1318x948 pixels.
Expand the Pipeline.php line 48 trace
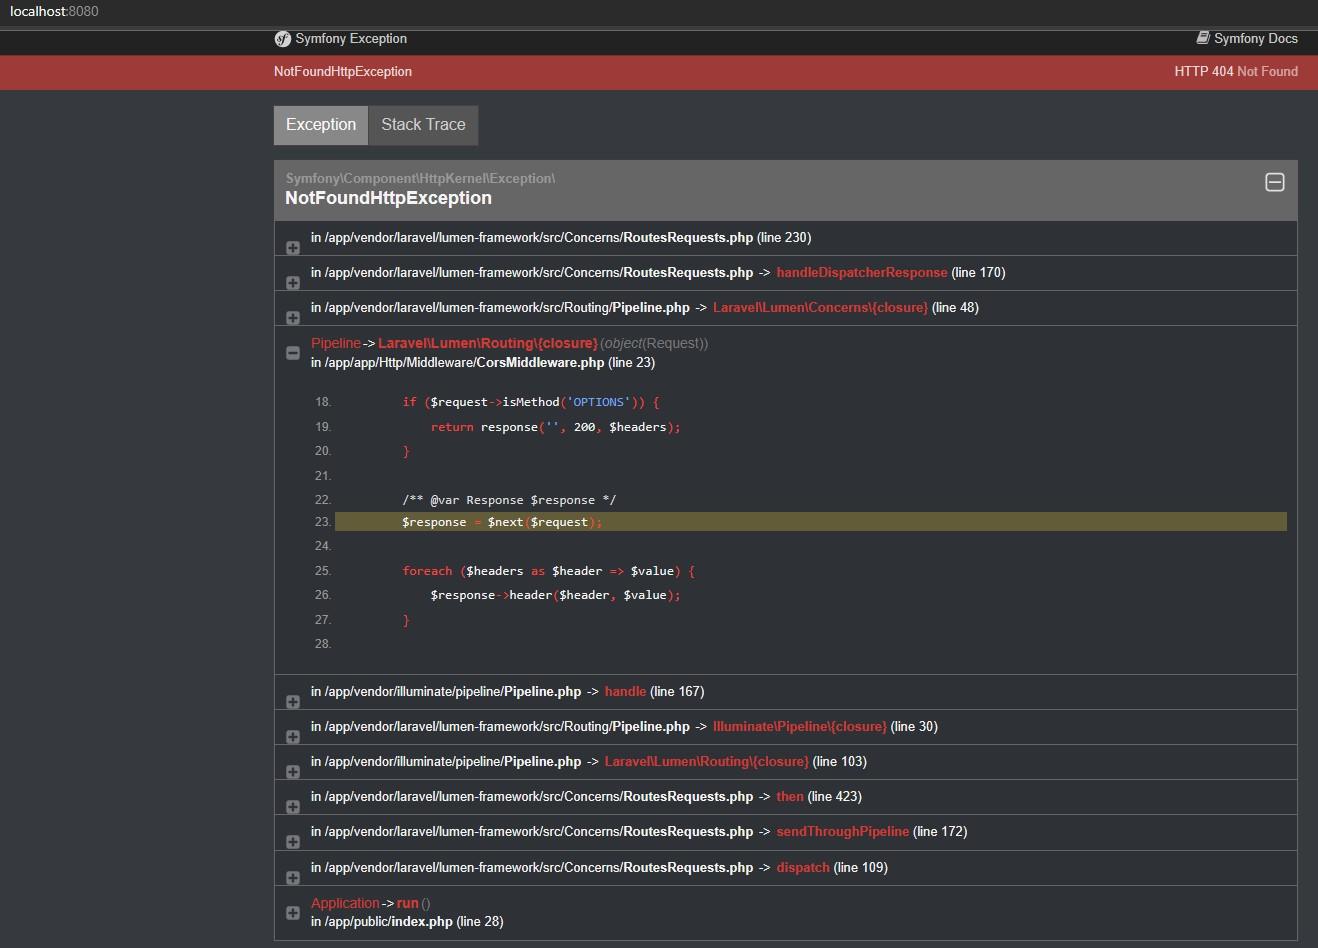pyautogui.click(x=293, y=318)
